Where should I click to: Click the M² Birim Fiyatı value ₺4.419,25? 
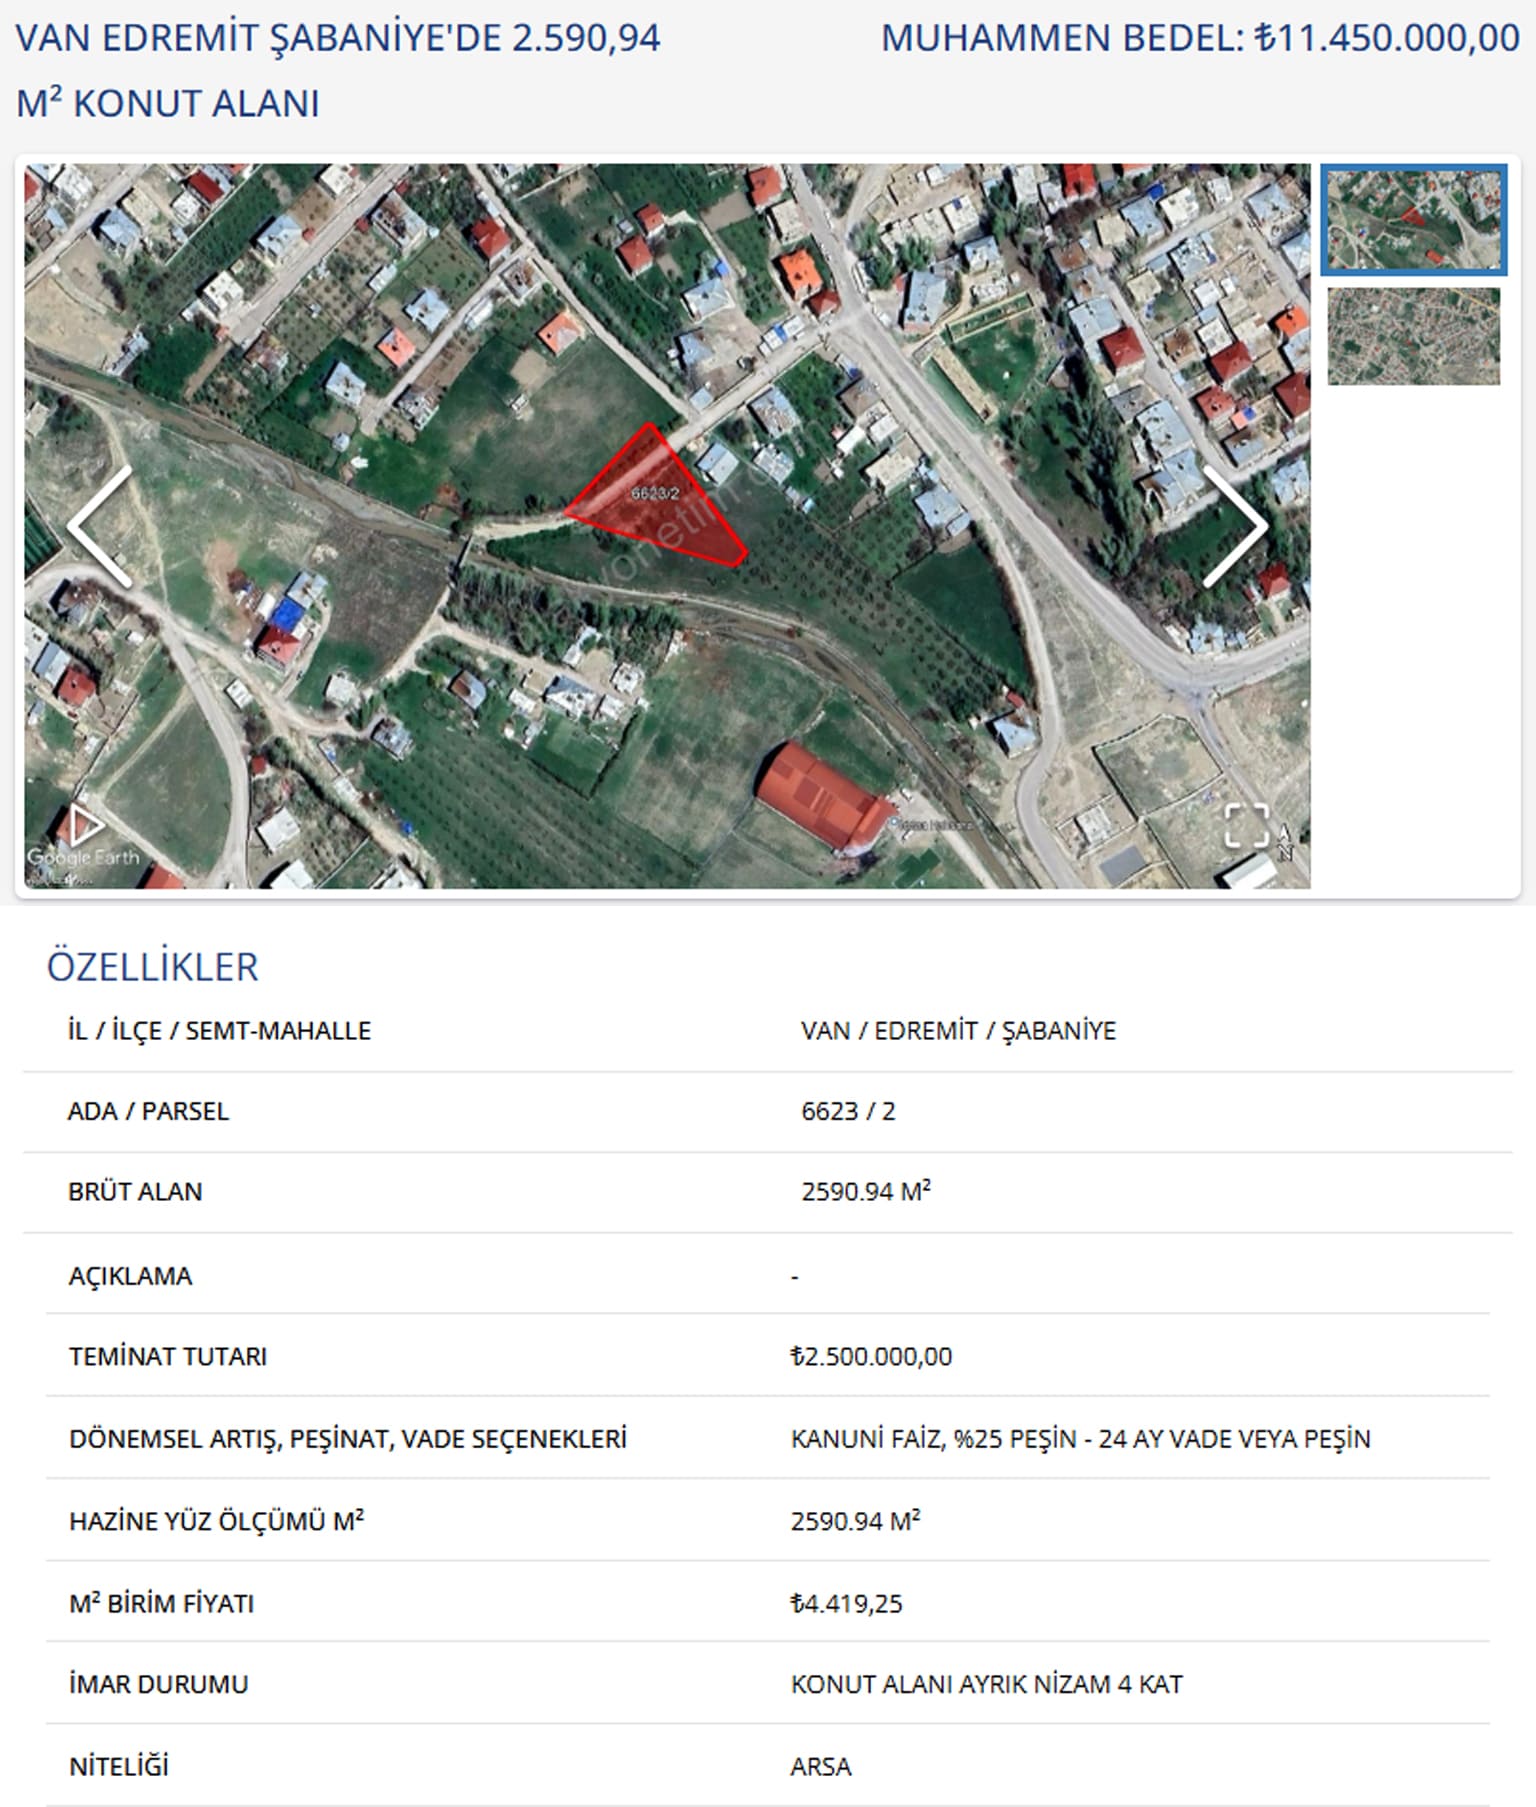[846, 1603]
